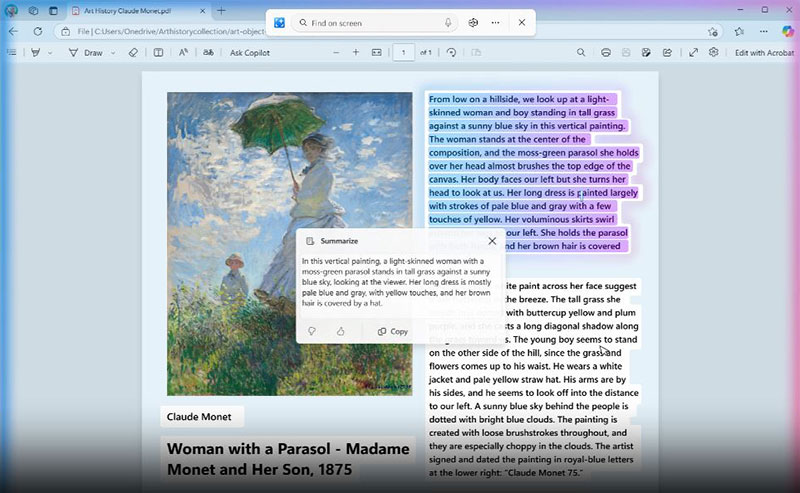Open the Copilot sidebar icon
Image resolution: width=800 pixels, height=493 pixels.
click(788, 32)
